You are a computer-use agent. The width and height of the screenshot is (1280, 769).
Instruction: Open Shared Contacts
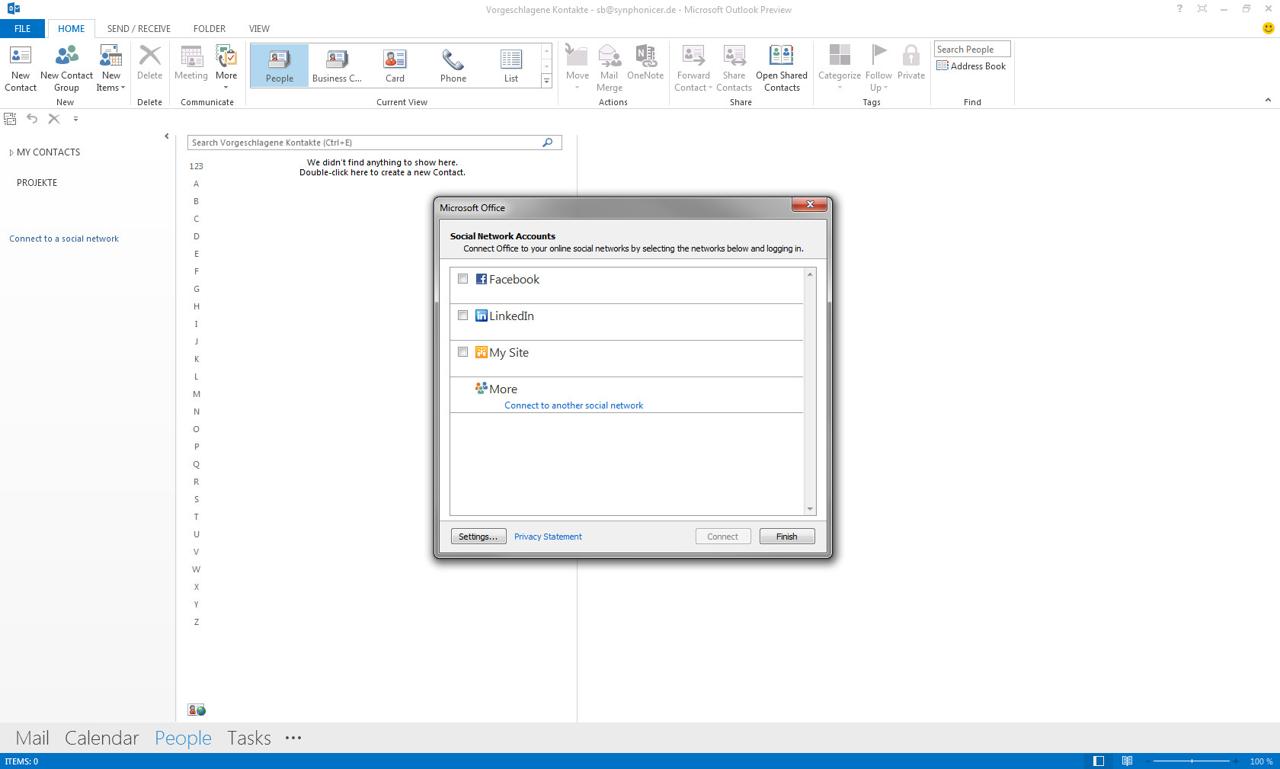[781, 68]
